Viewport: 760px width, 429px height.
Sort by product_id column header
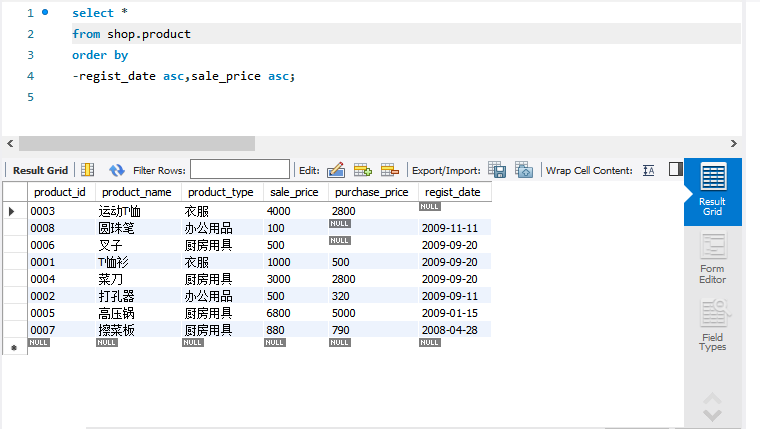tap(60, 192)
